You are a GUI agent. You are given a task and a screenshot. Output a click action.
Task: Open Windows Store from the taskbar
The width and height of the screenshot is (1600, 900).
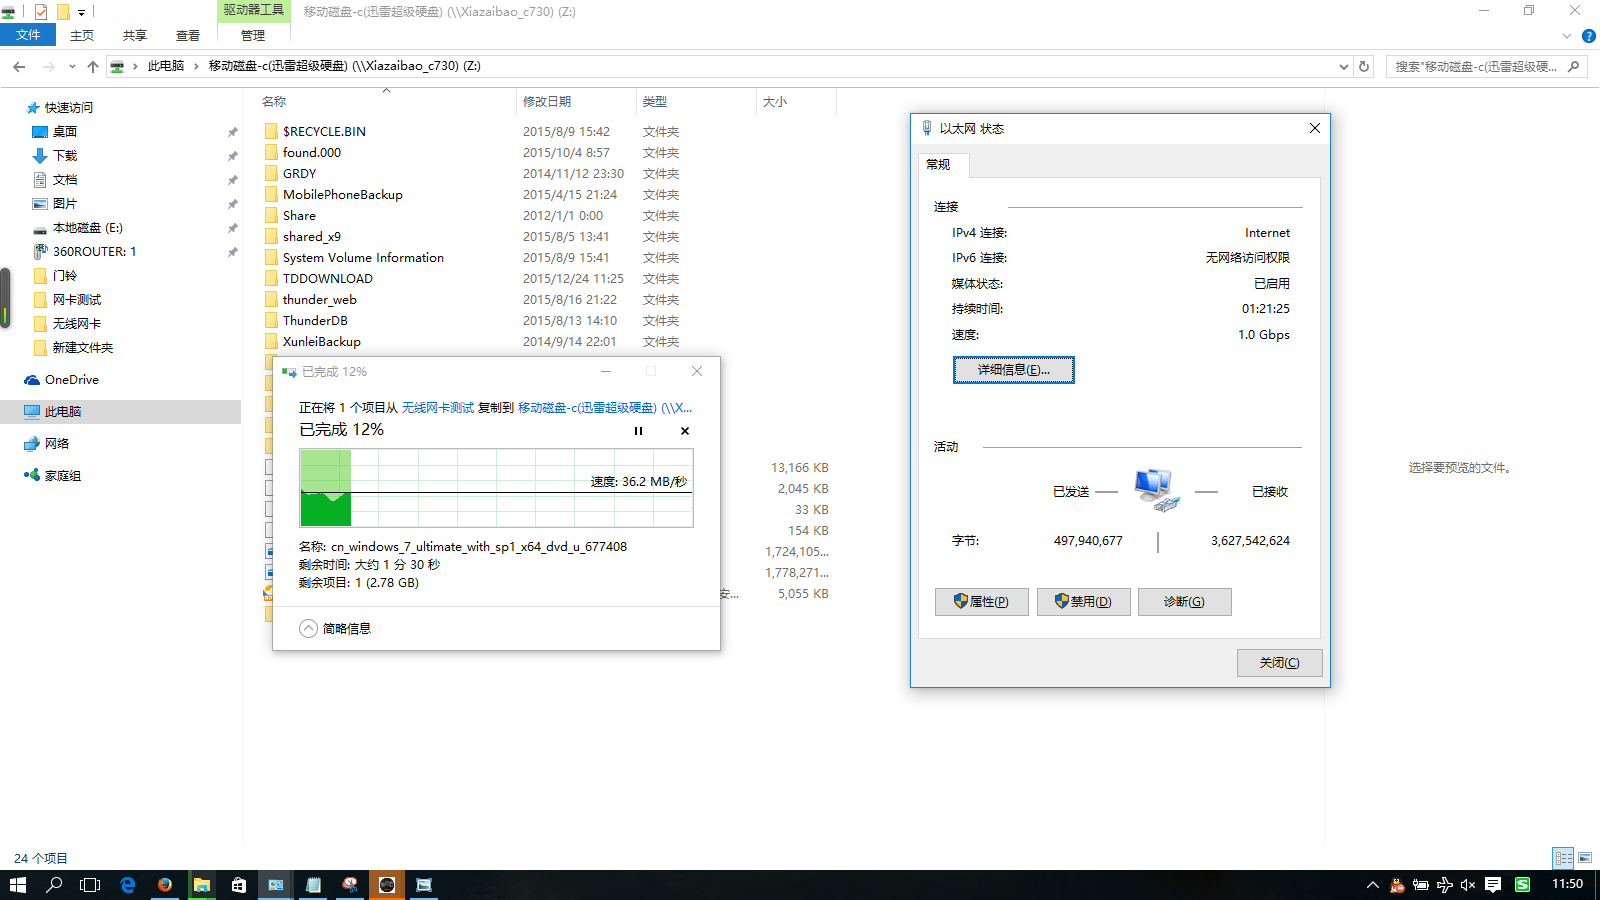239,885
